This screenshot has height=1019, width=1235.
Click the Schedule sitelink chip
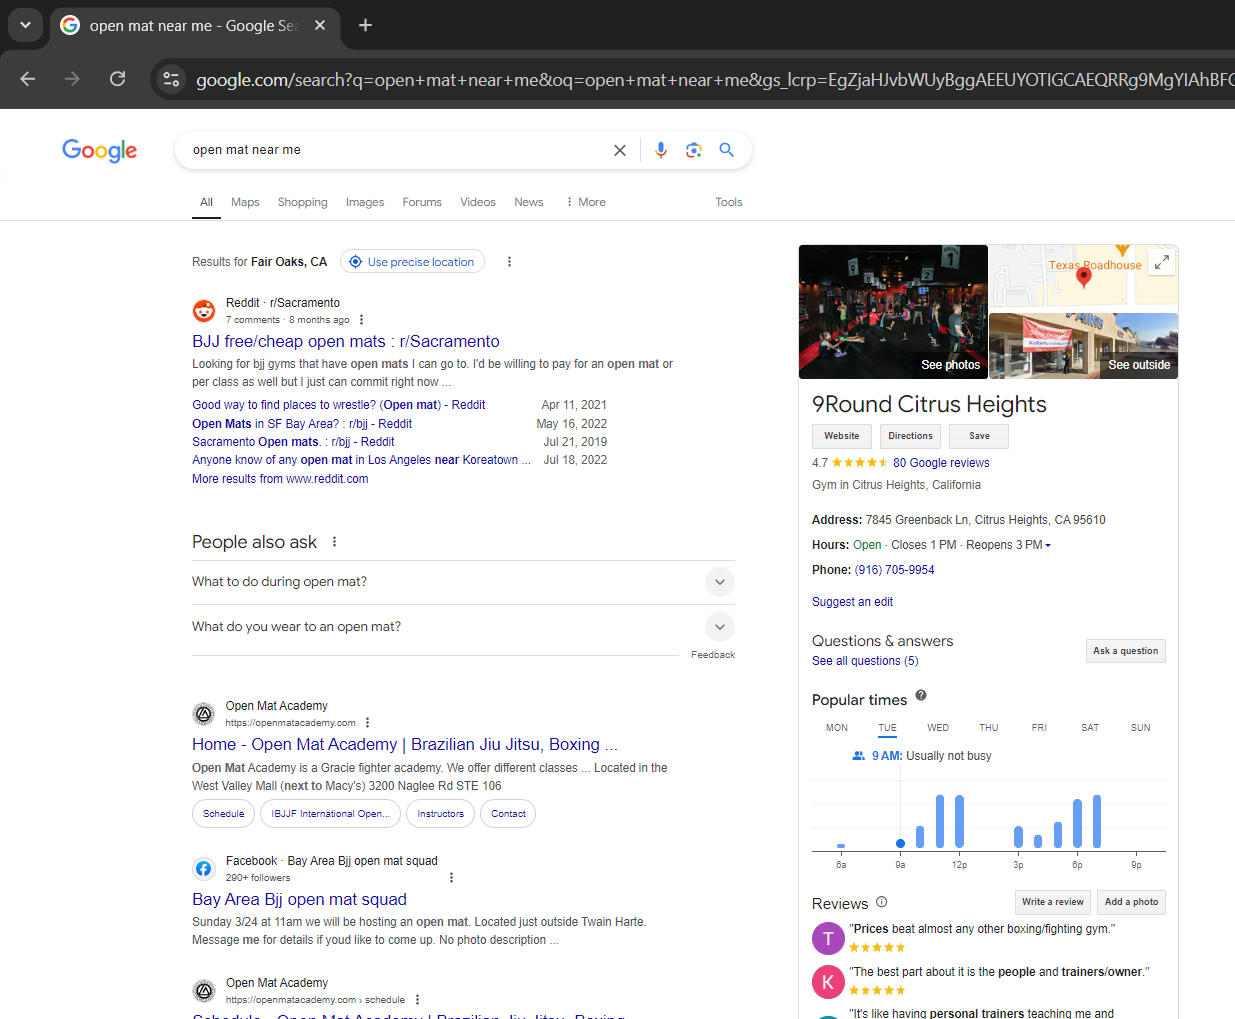(x=223, y=814)
